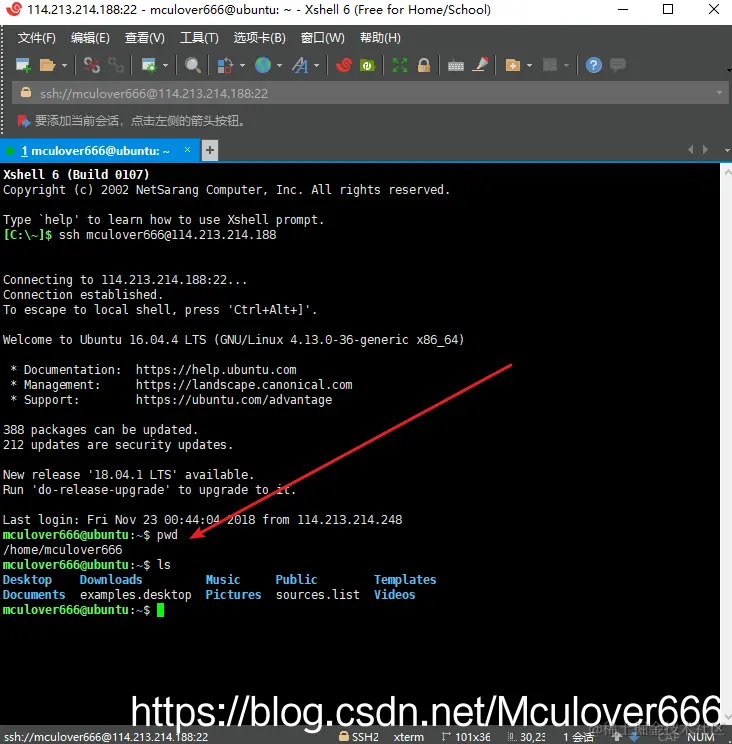Open the 选项卡(B) menu

[259, 37]
